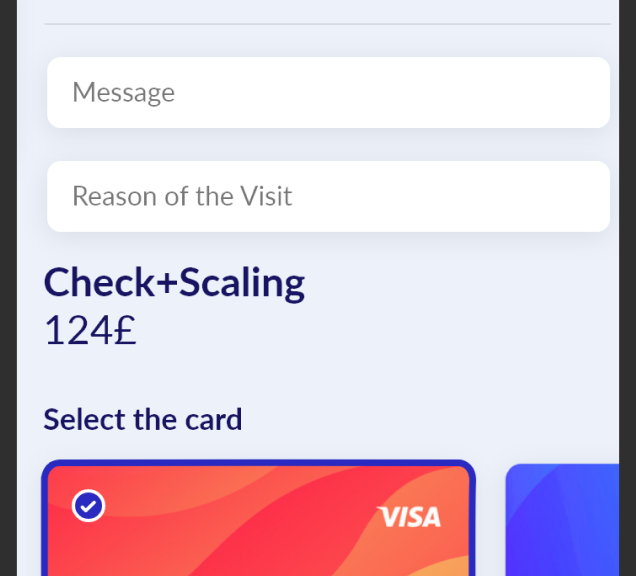The width and height of the screenshot is (636, 576).
Task: Click the Select the card heading
Action: point(143,419)
